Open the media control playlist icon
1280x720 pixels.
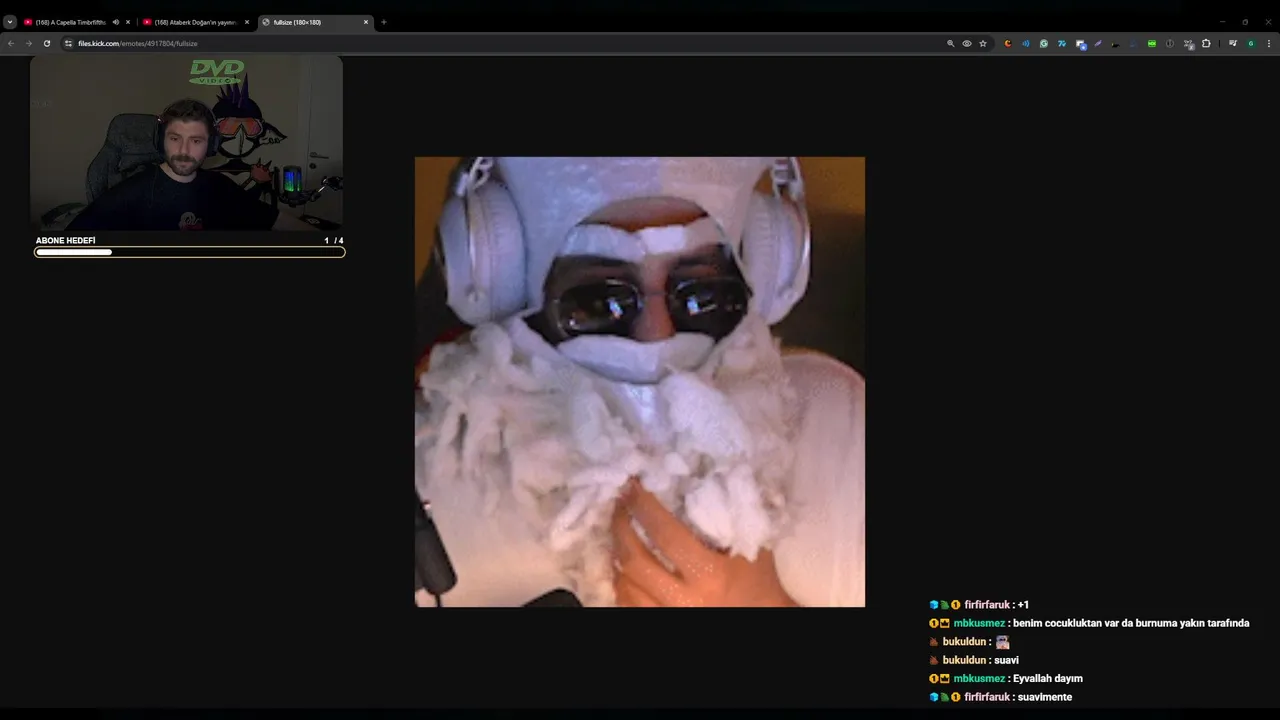pos(1233,44)
